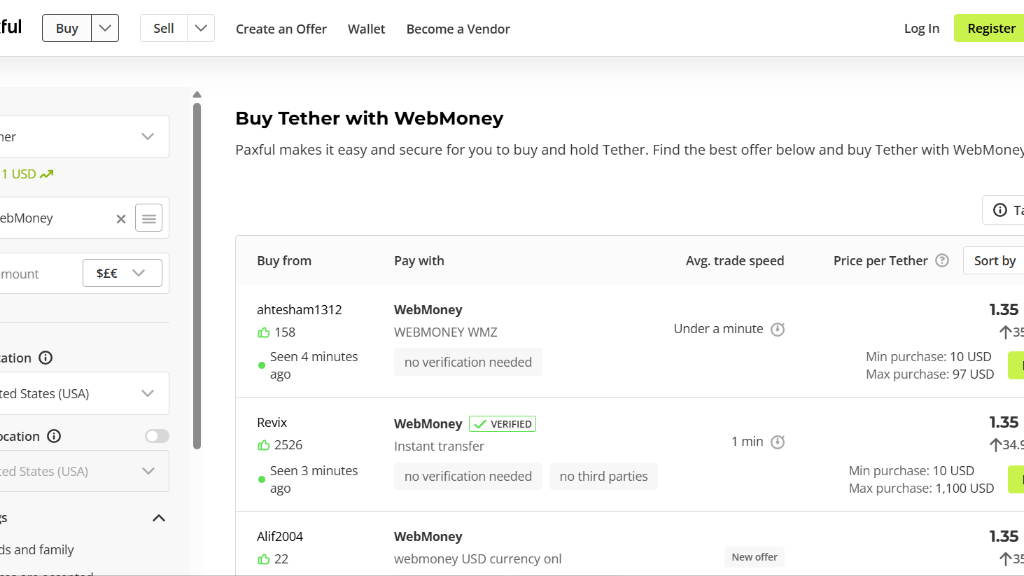Go to Create an Offer
1024x576 pixels.
click(281, 29)
